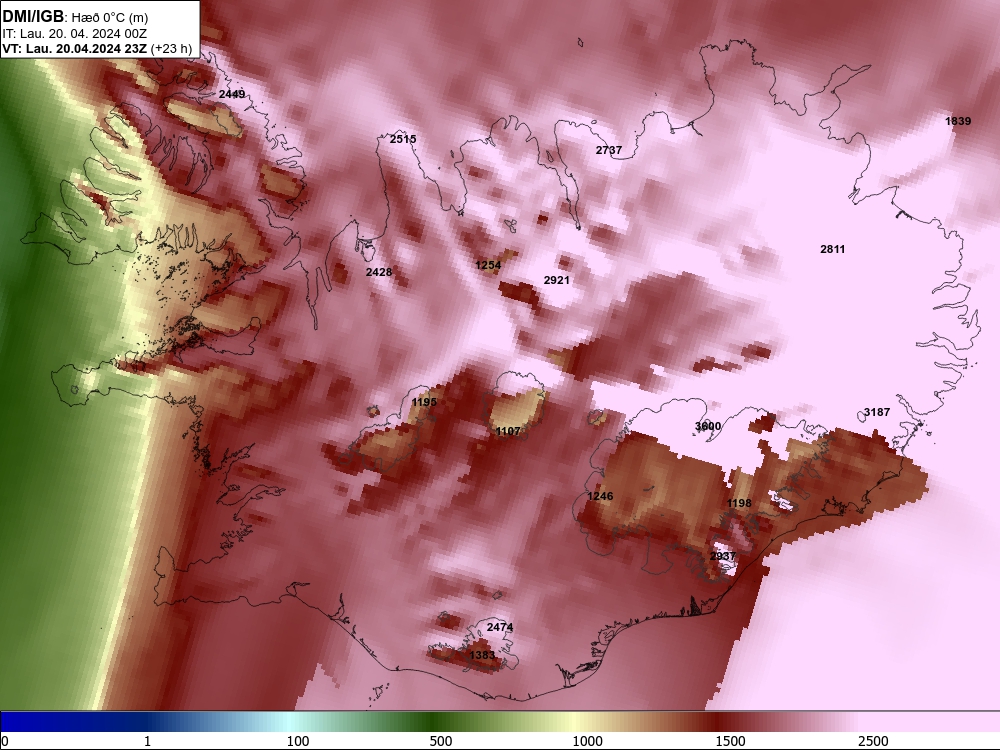Click the 1246 height value

click(600, 496)
